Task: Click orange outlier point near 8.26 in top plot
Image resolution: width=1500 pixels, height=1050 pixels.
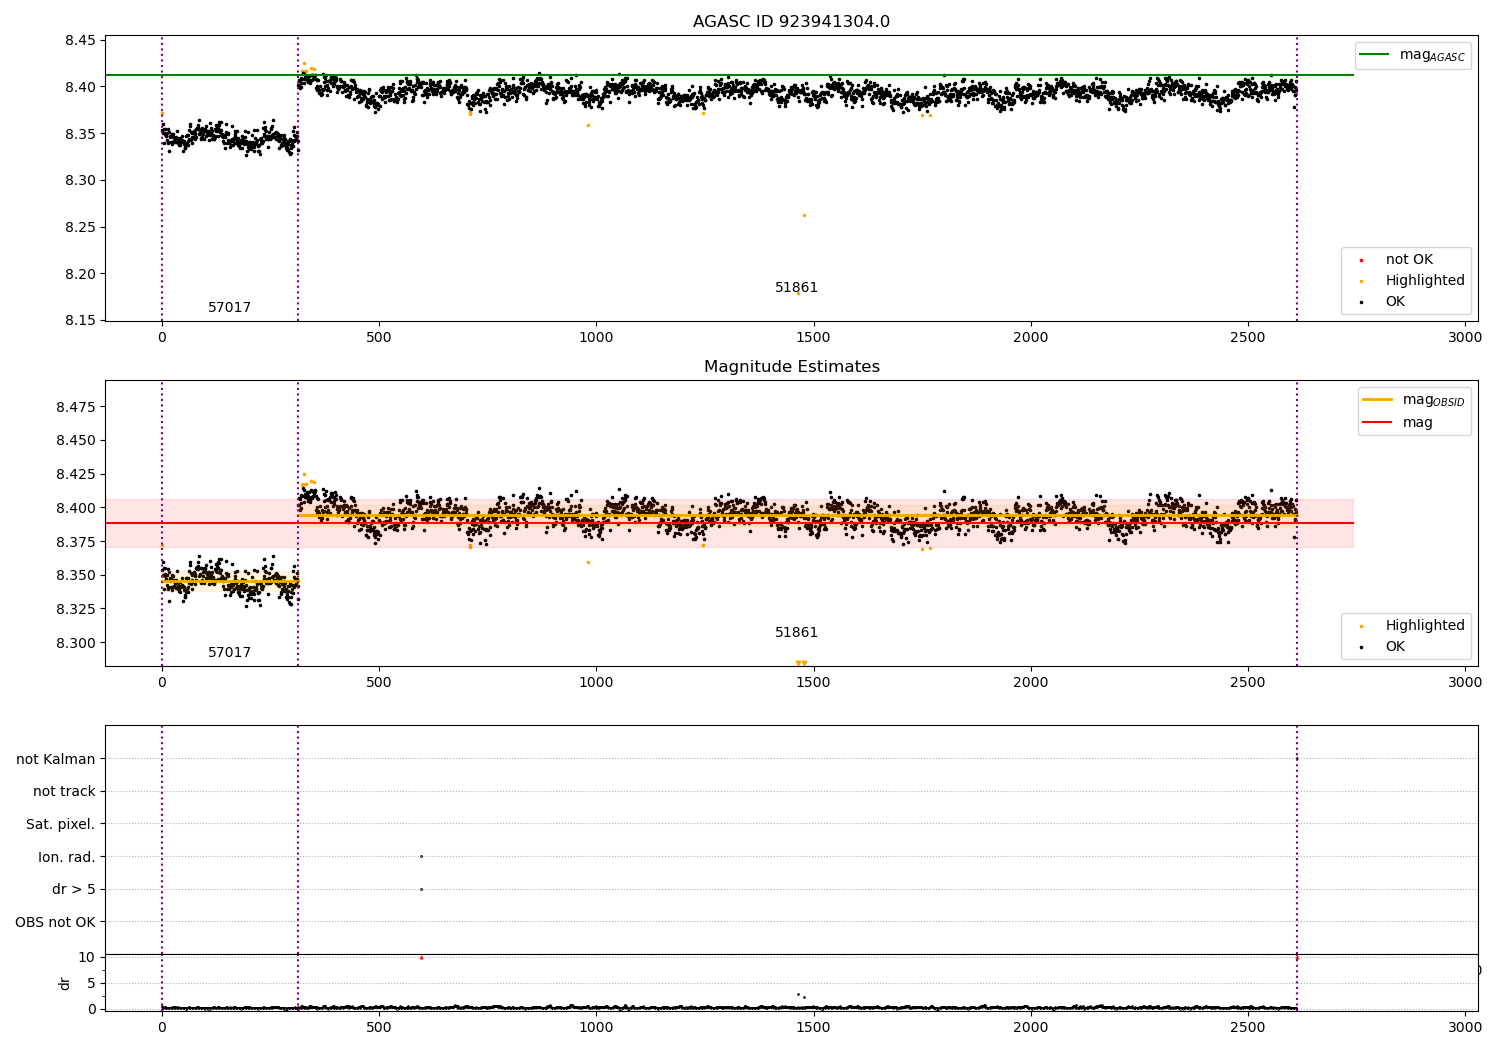Action: [804, 215]
